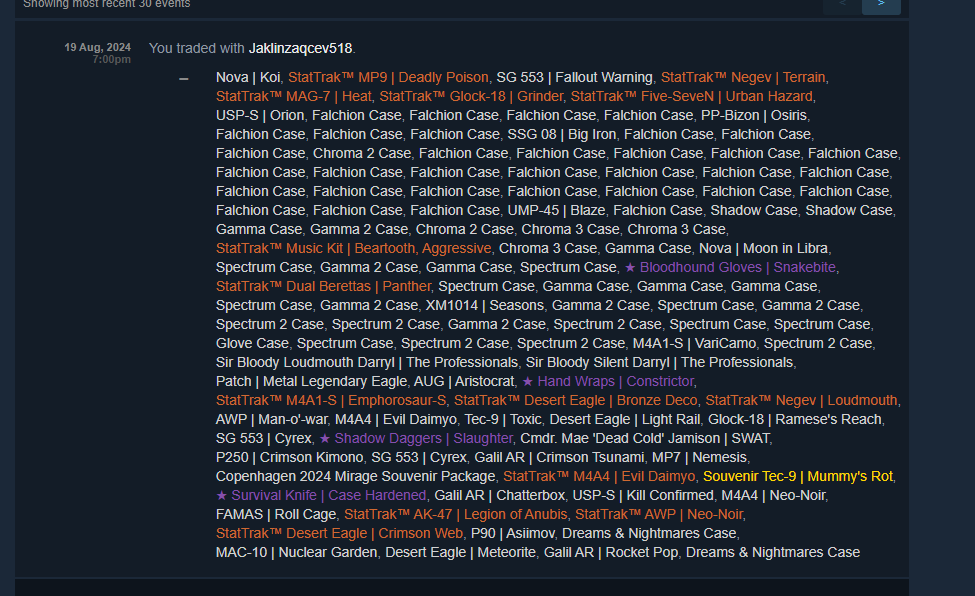Open the P90 | Asiimov item
Viewport: 975px width, 596px height.
512,533
